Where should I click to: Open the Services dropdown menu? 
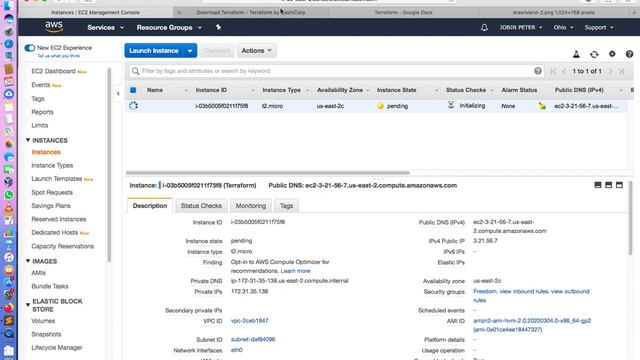[105, 27]
